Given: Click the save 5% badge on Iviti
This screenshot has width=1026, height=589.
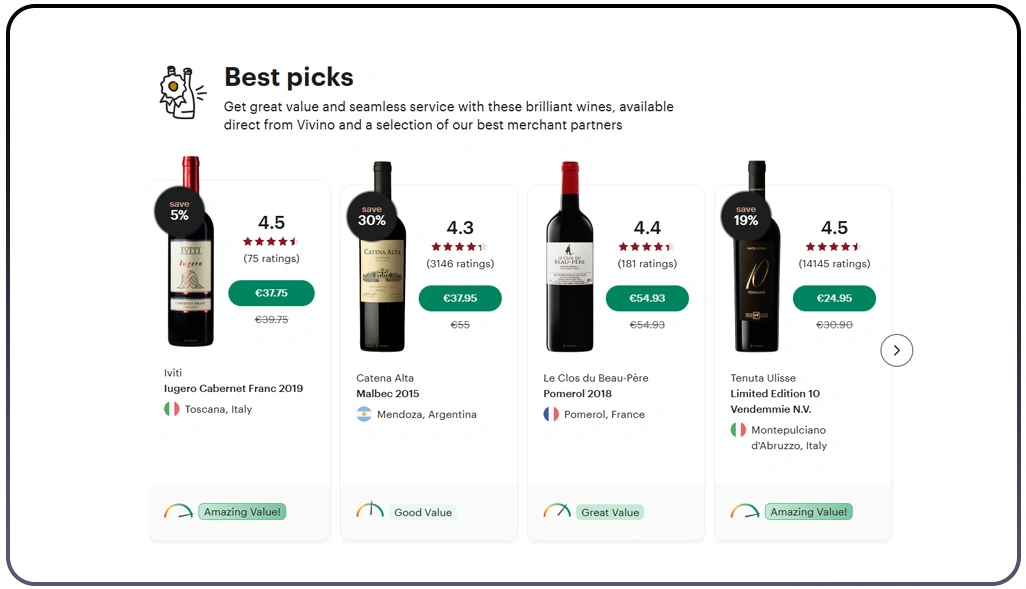Looking at the screenshot, I should 179,210.
